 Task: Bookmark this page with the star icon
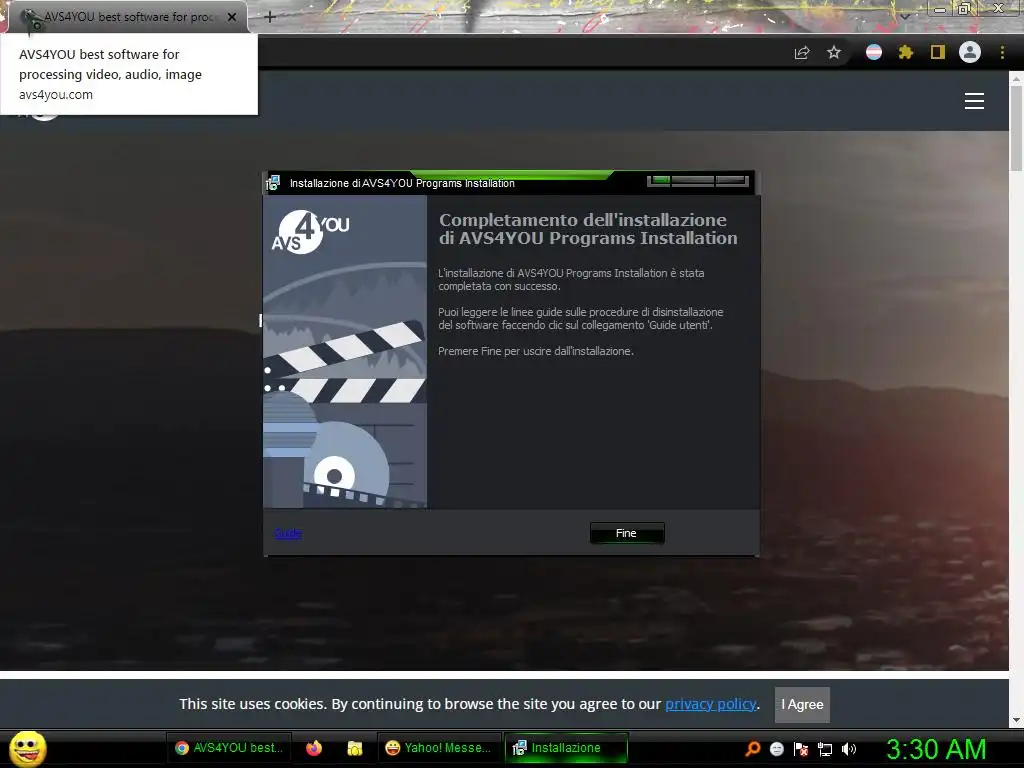click(834, 52)
